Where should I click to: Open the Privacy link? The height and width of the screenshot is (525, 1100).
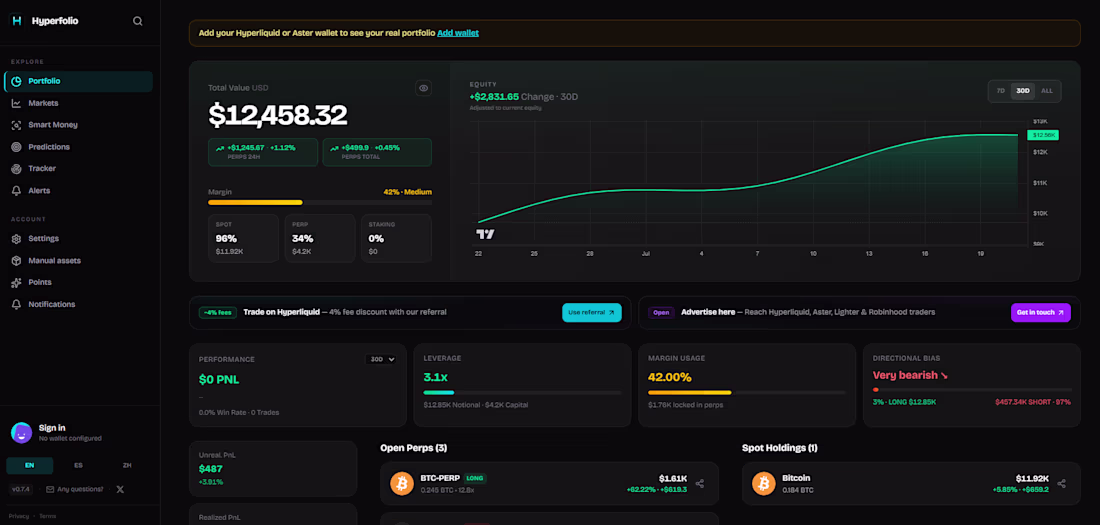click(x=19, y=516)
